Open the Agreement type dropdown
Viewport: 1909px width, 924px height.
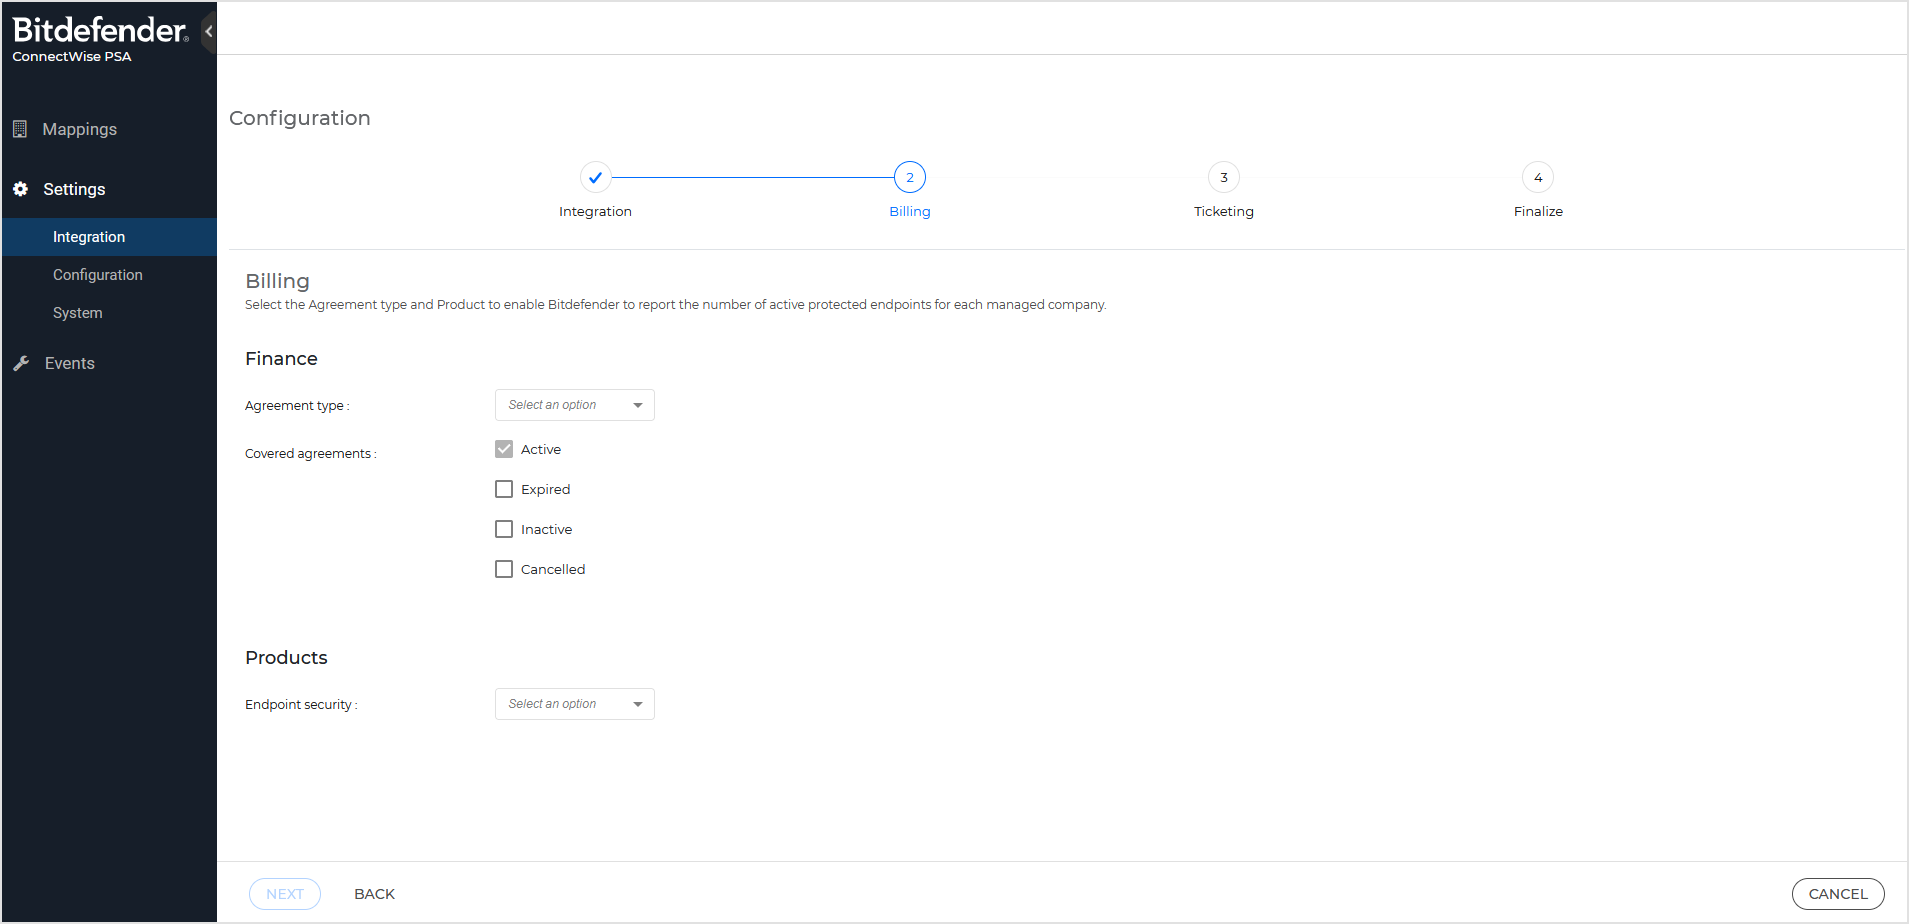[574, 404]
